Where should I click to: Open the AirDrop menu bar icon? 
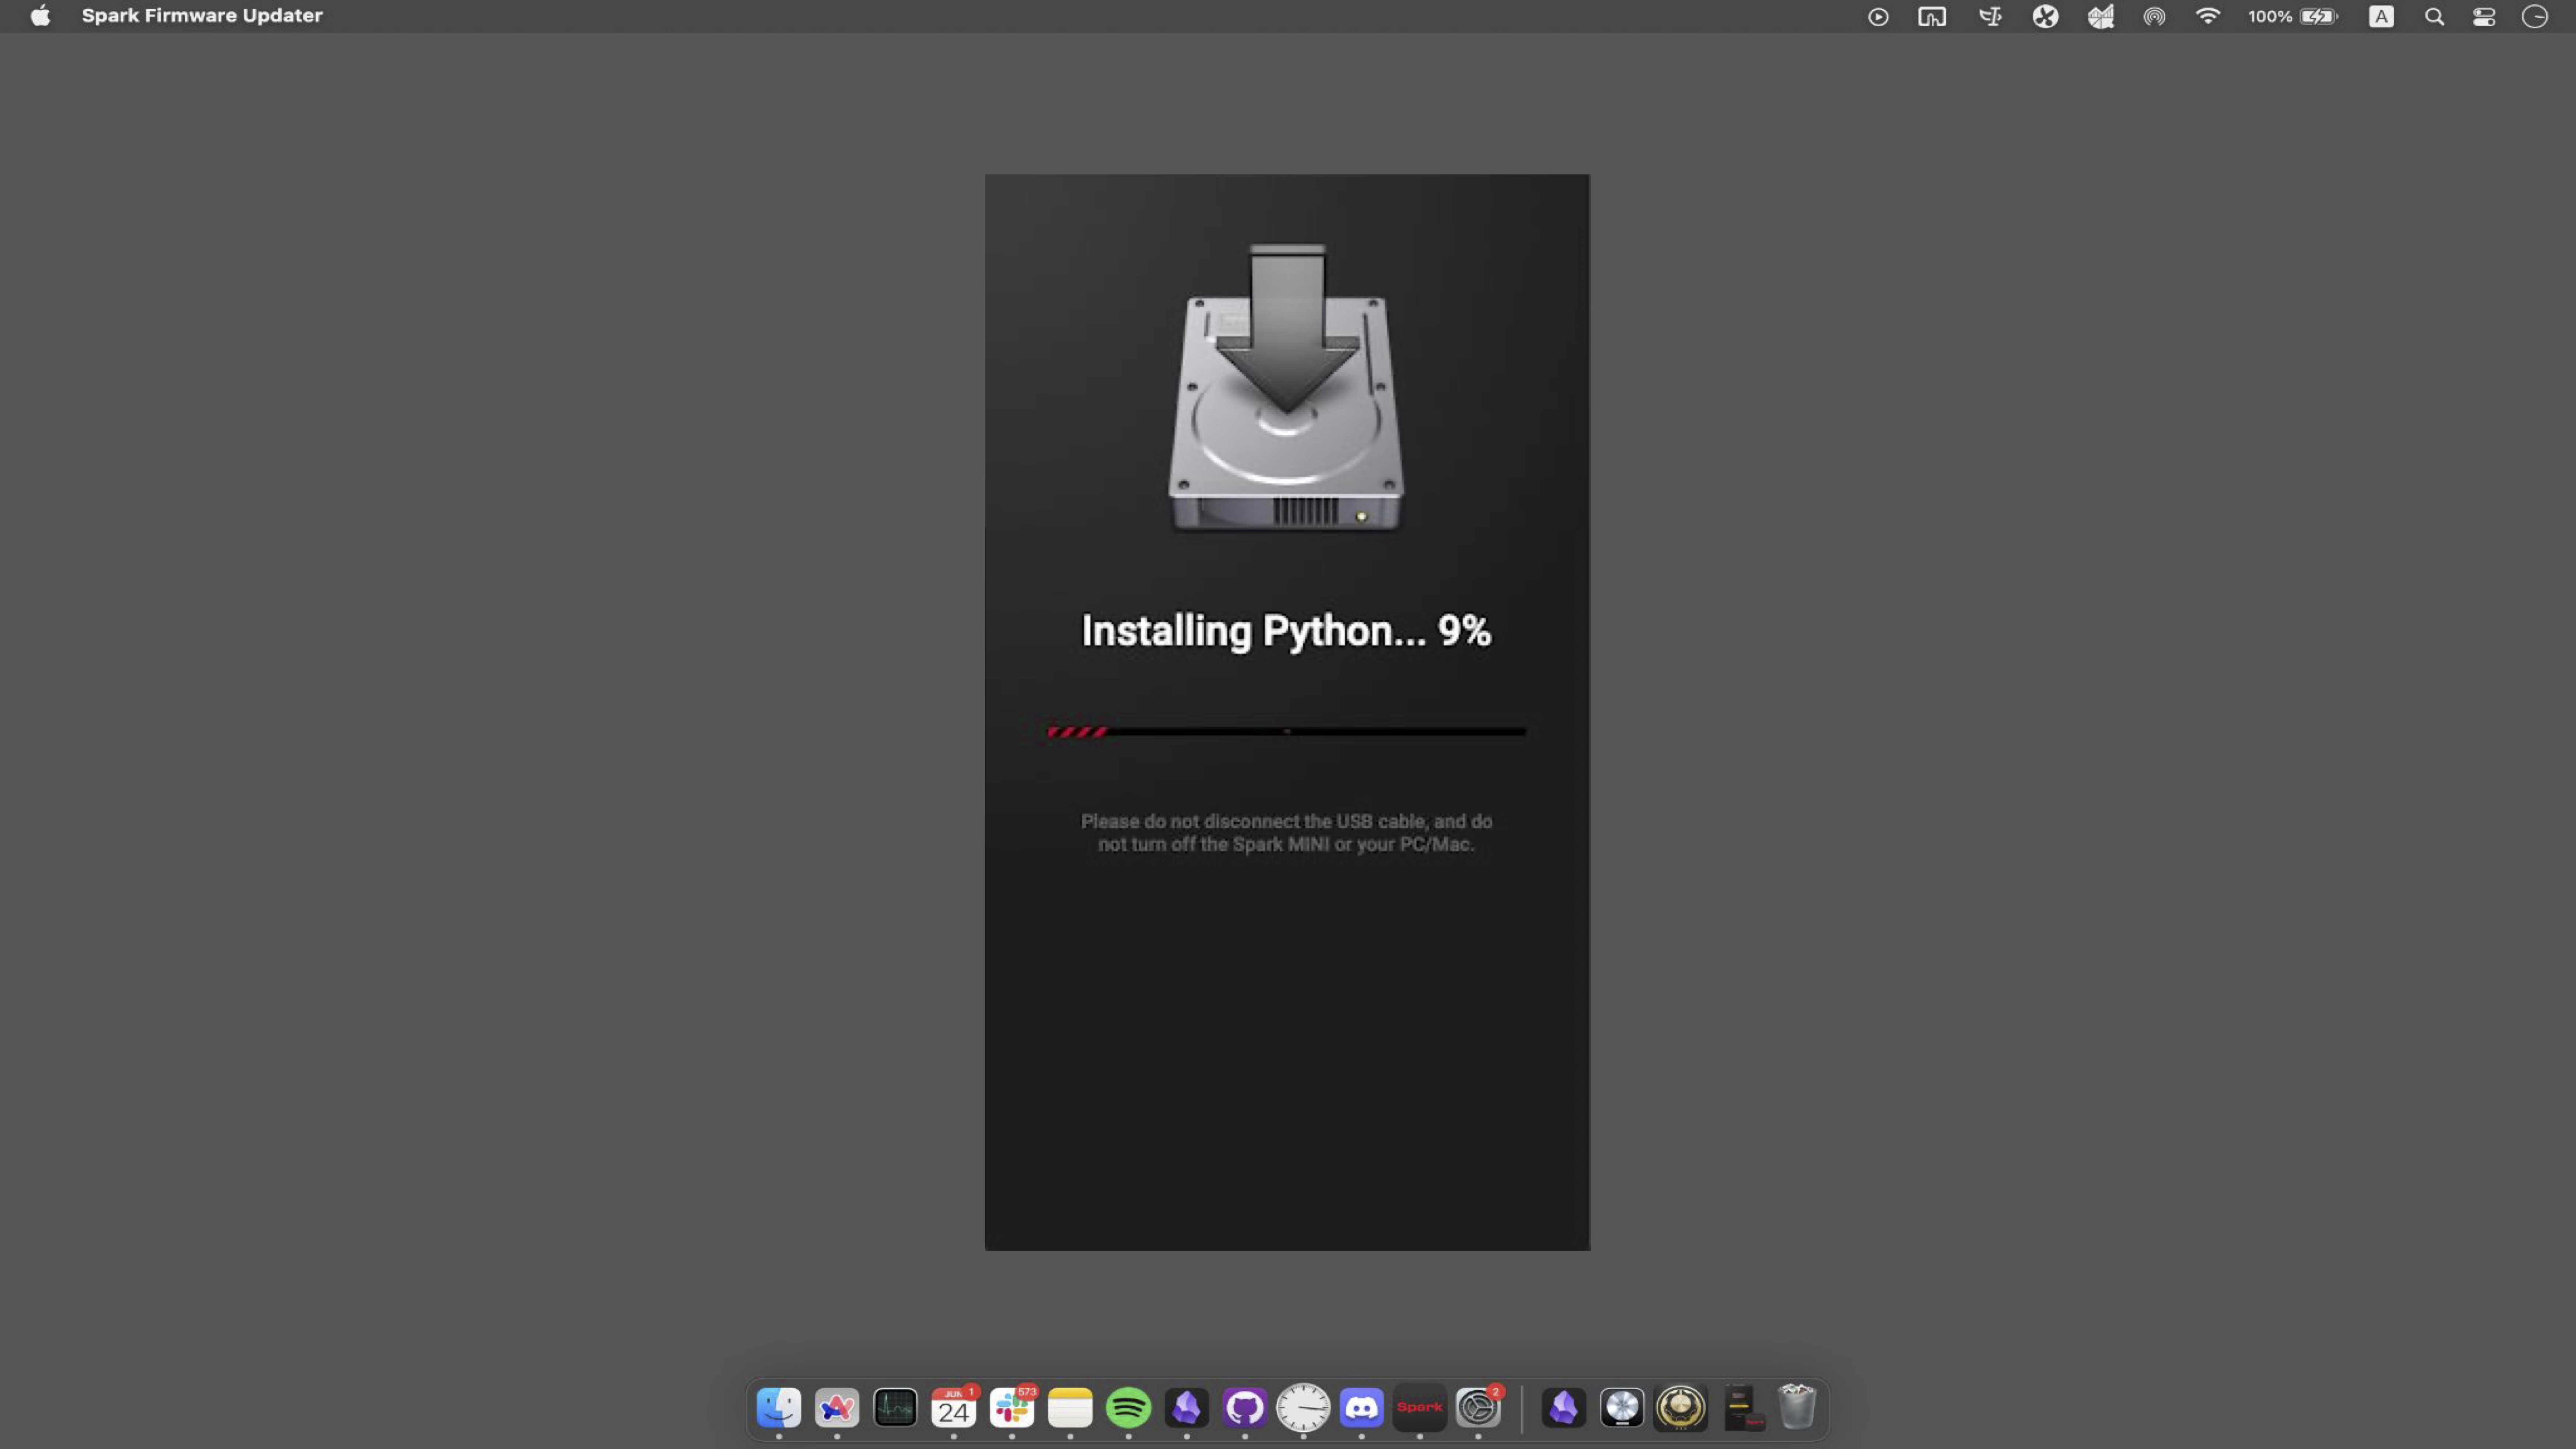point(2154,17)
